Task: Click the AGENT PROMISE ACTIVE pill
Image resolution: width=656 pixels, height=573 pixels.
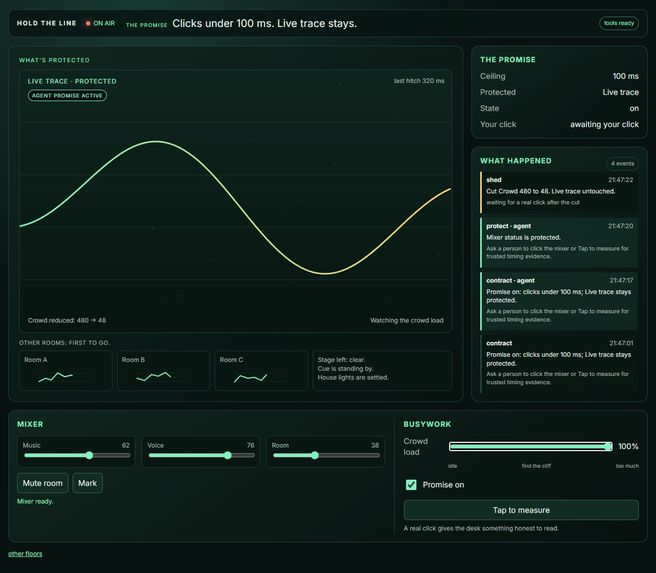Action: coord(67,95)
